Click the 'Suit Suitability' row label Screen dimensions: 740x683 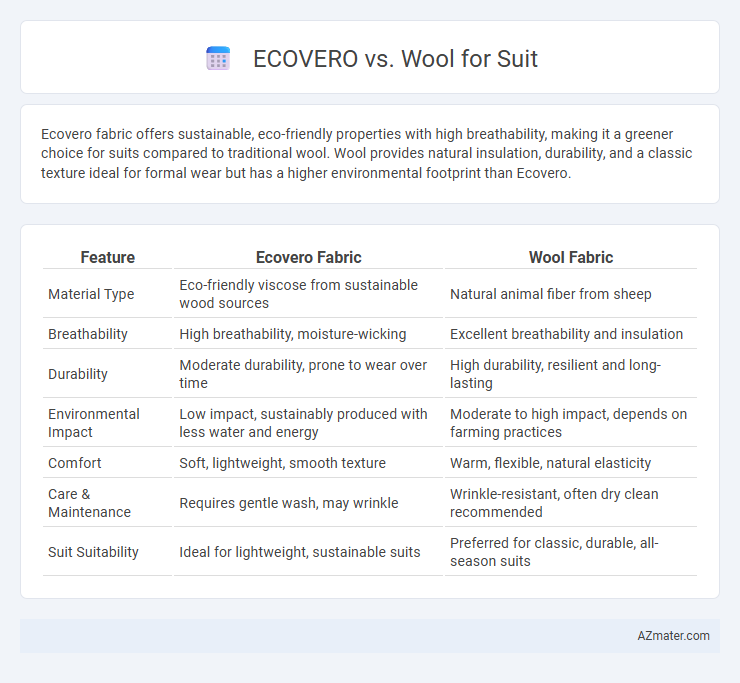click(93, 552)
